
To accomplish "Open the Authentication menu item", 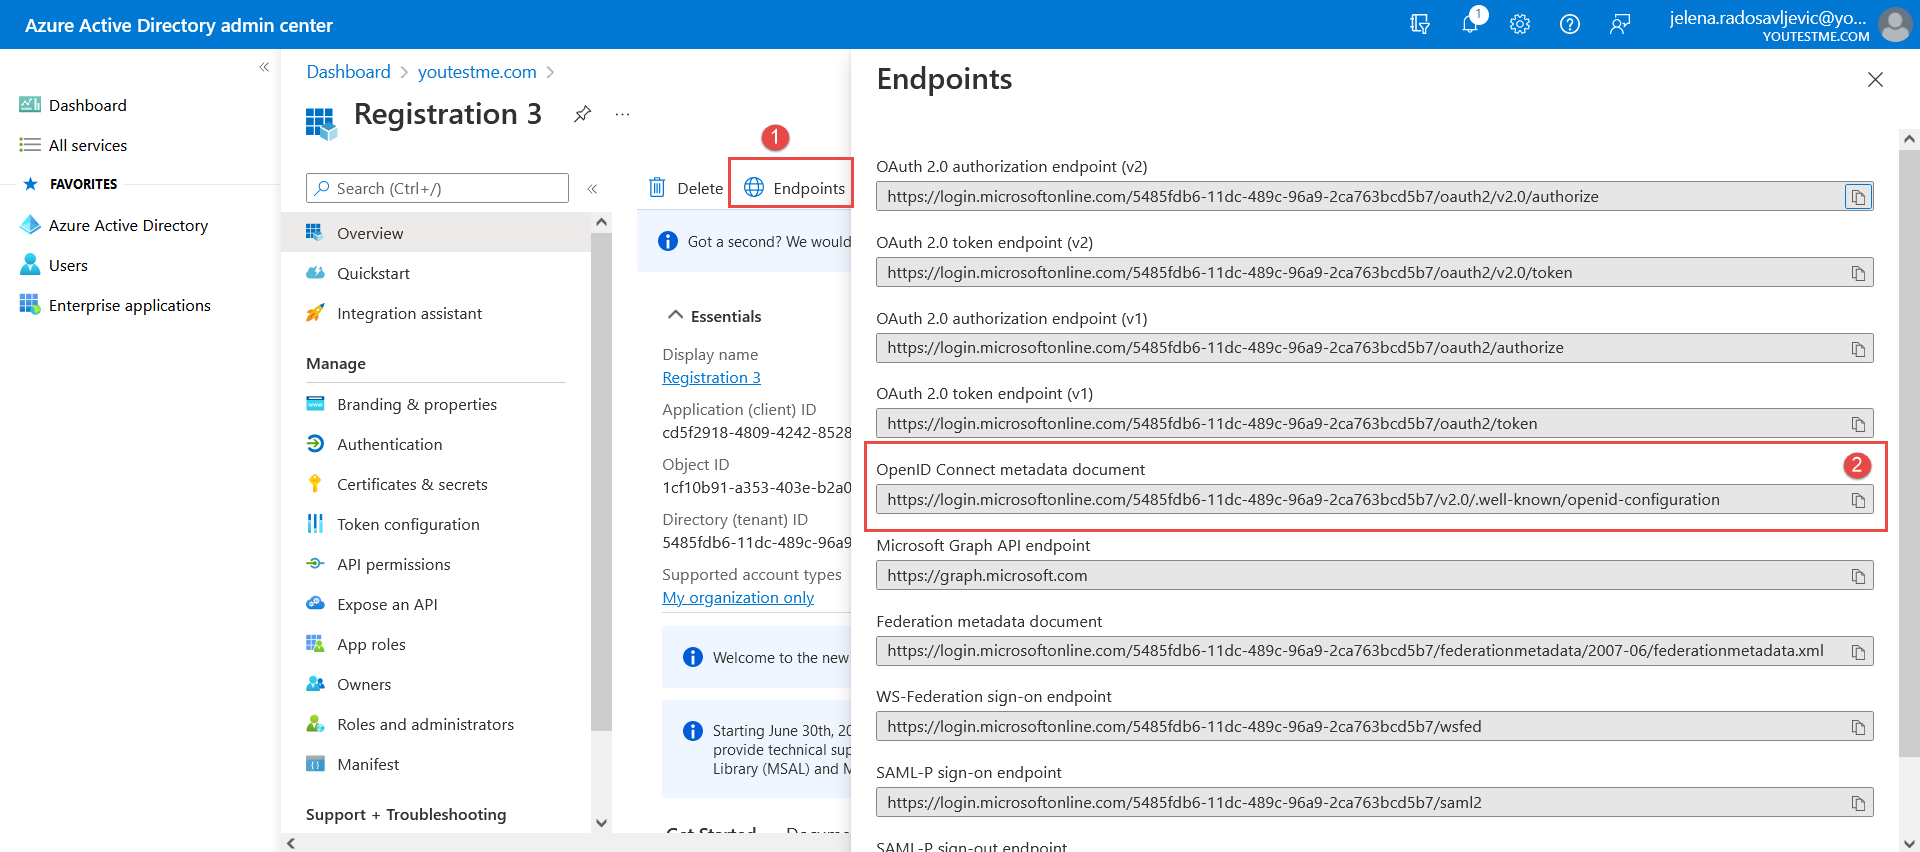I will (x=389, y=444).
